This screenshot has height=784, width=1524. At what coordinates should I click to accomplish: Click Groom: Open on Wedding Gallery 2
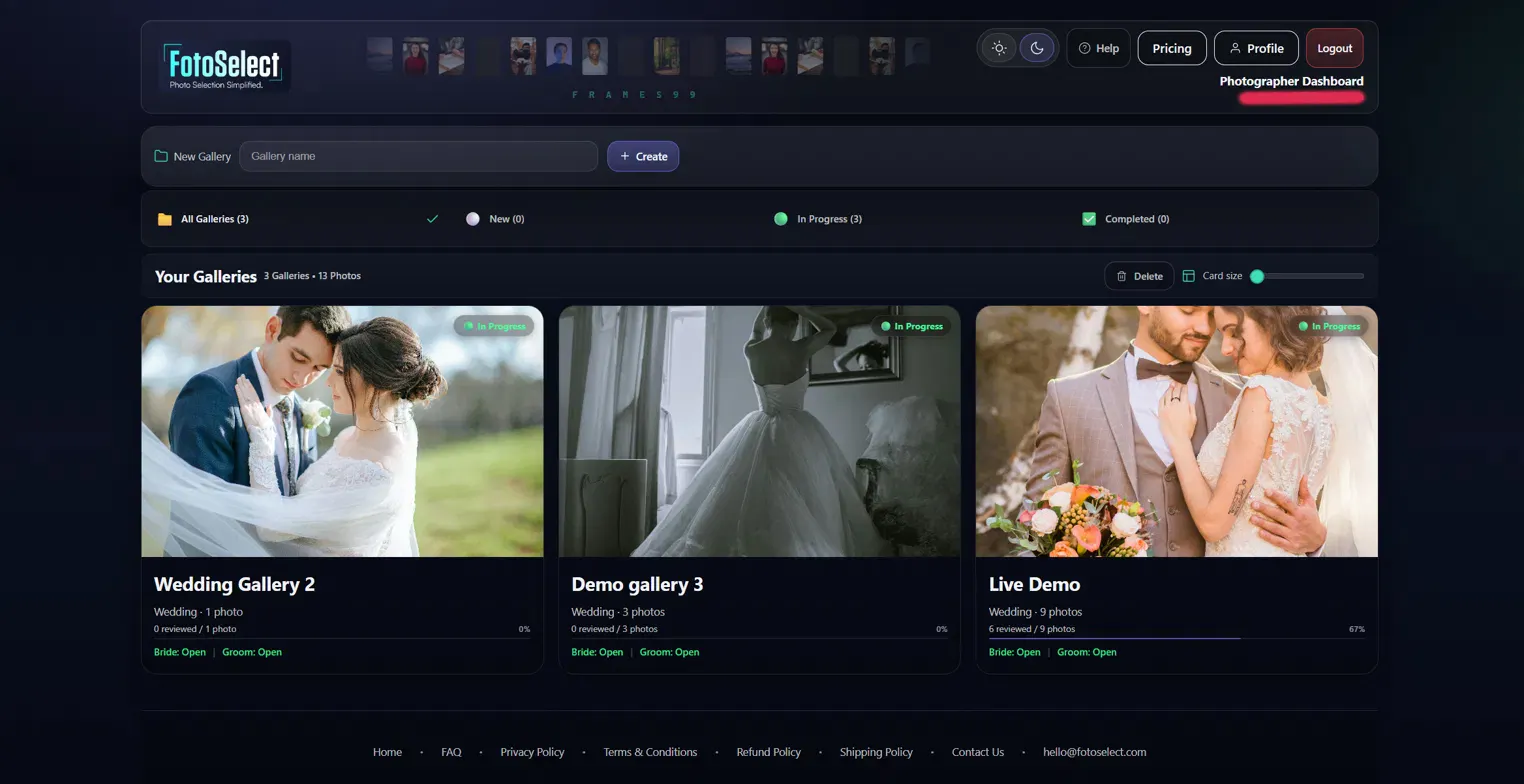(252, 652)
